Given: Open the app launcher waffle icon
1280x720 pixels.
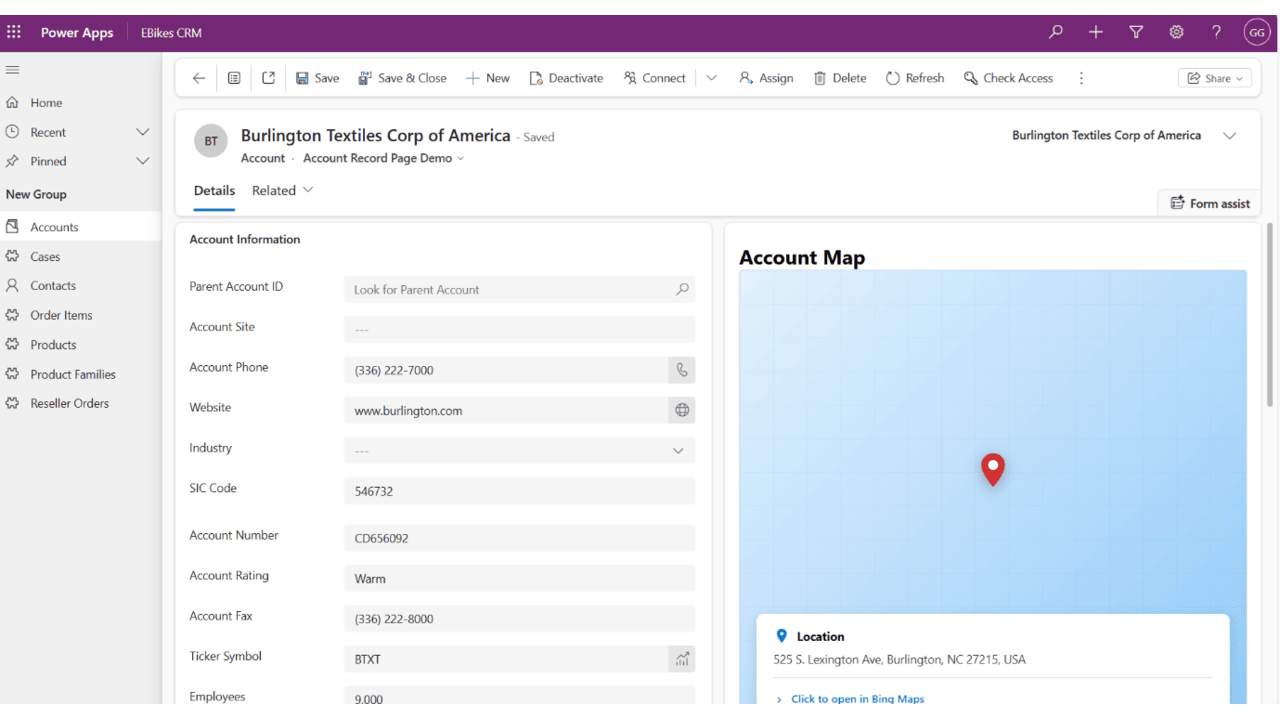Looking at the screenshot, I should (14, 32).
